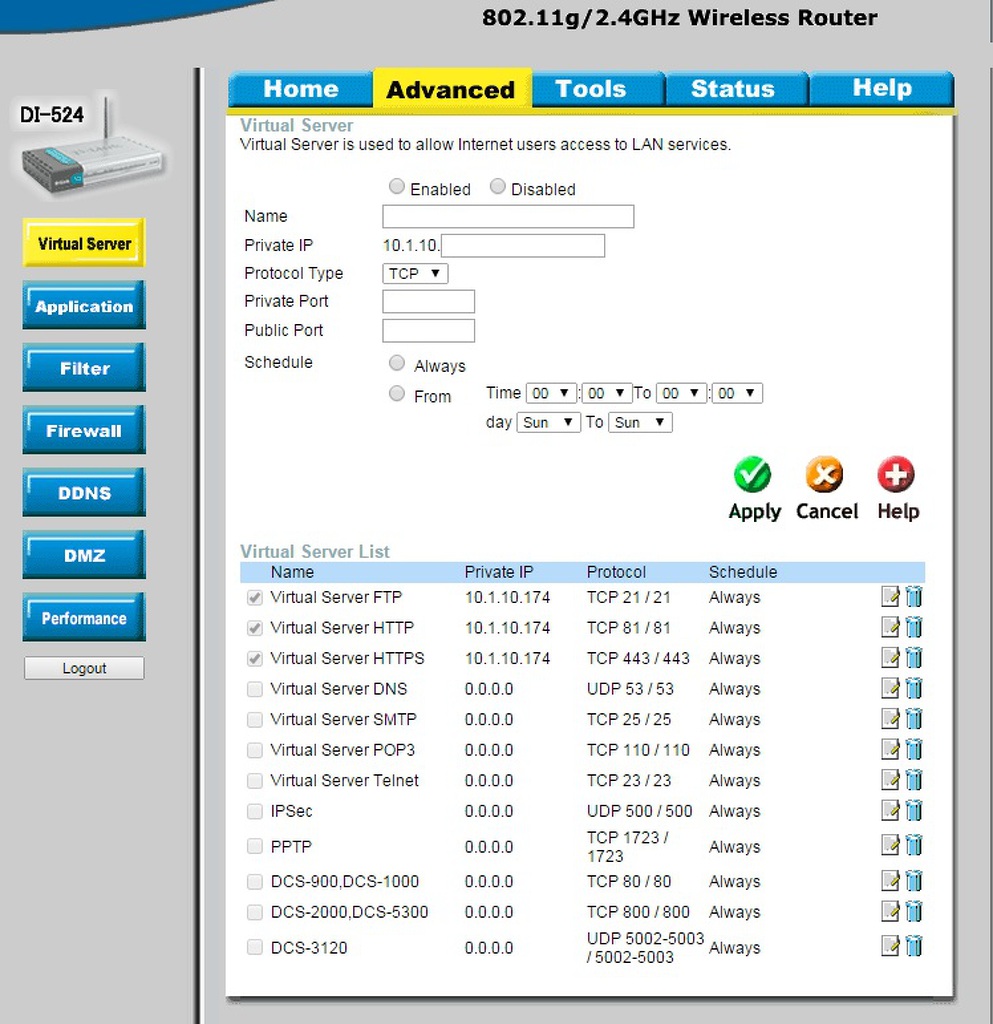Viewport: 993px width, 1024px height.
Task: Edit the Virtual Server DNS entry
Action: tap(890, 688)
